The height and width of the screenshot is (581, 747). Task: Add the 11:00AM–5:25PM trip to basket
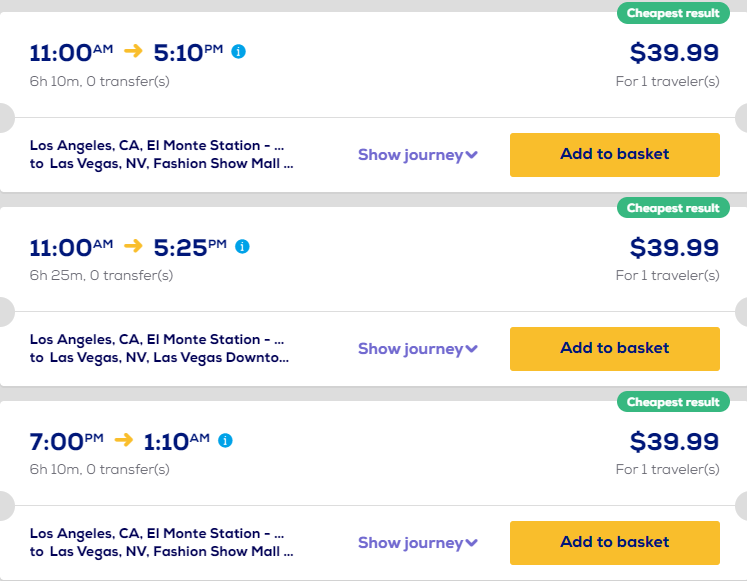(x=614, y=348)
